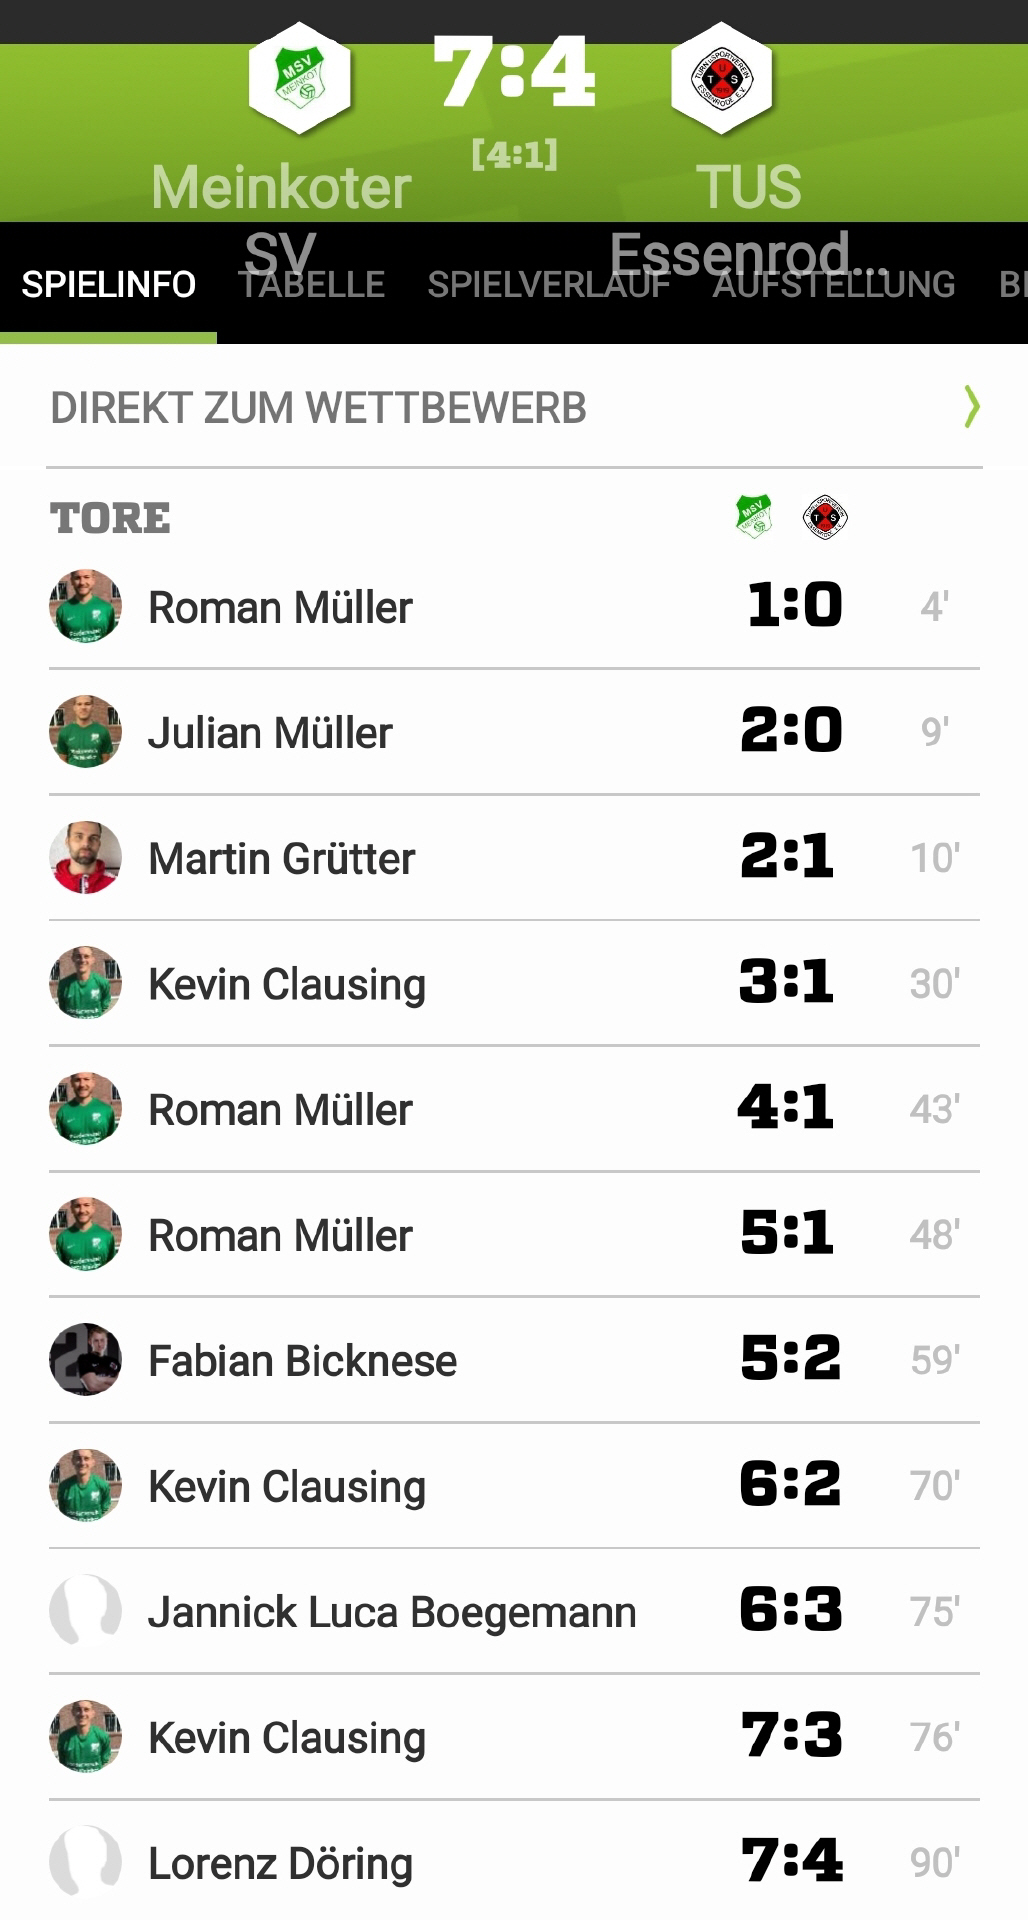Tap the TUS Essenrode crest in header
Image resolution: width=1028 pixels, height=1920 pixels.
(x=721, y=79)
